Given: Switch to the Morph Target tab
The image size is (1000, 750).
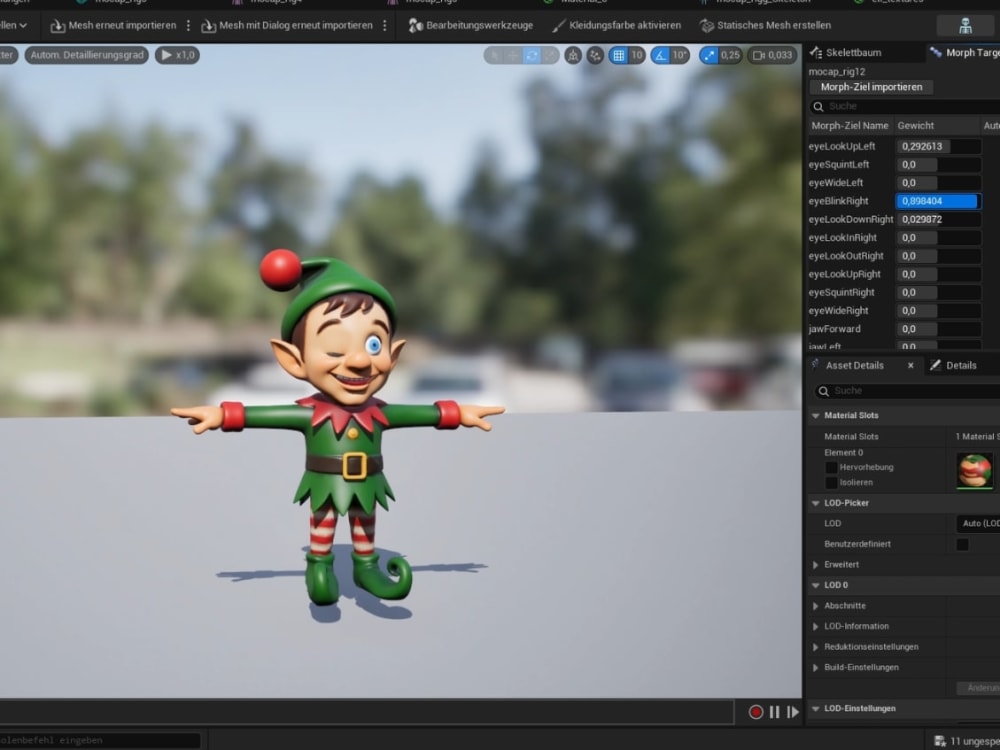Looking at the screenshot, I should pyautogui.click(x=964, y=53).
